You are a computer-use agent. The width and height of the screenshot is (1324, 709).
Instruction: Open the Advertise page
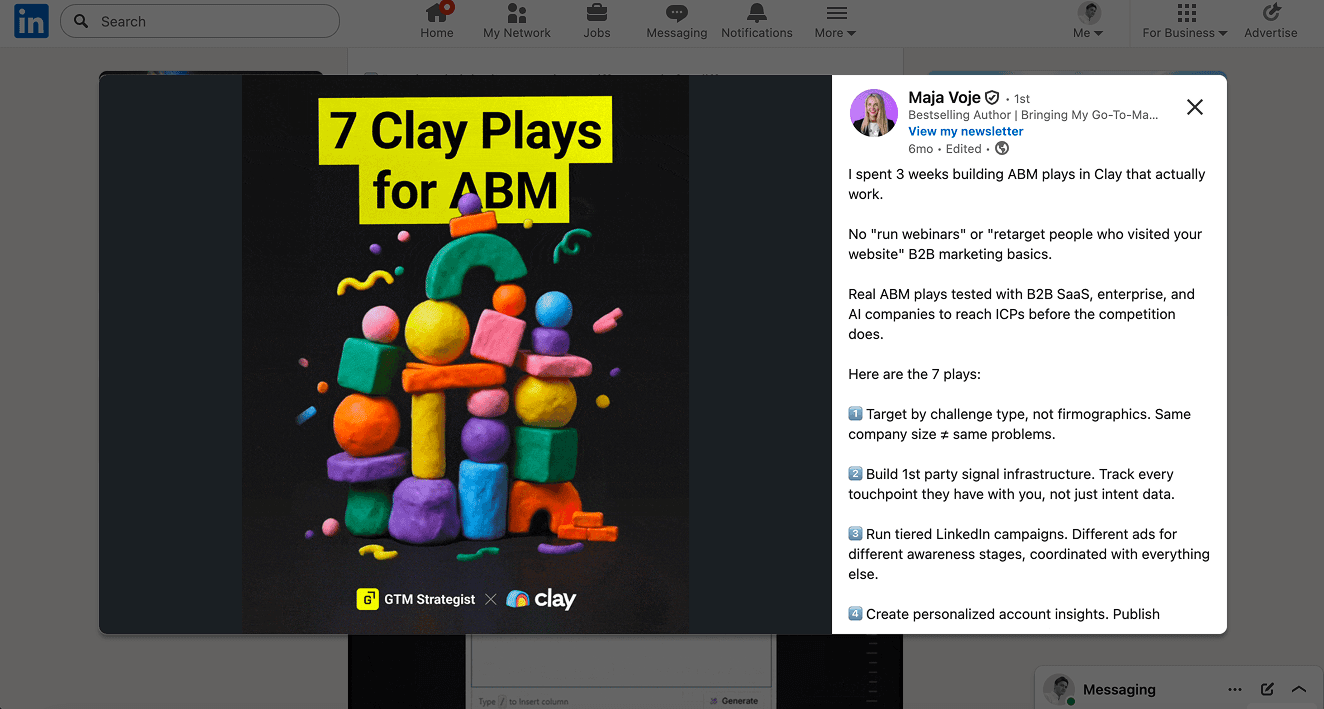(1271, 21)
